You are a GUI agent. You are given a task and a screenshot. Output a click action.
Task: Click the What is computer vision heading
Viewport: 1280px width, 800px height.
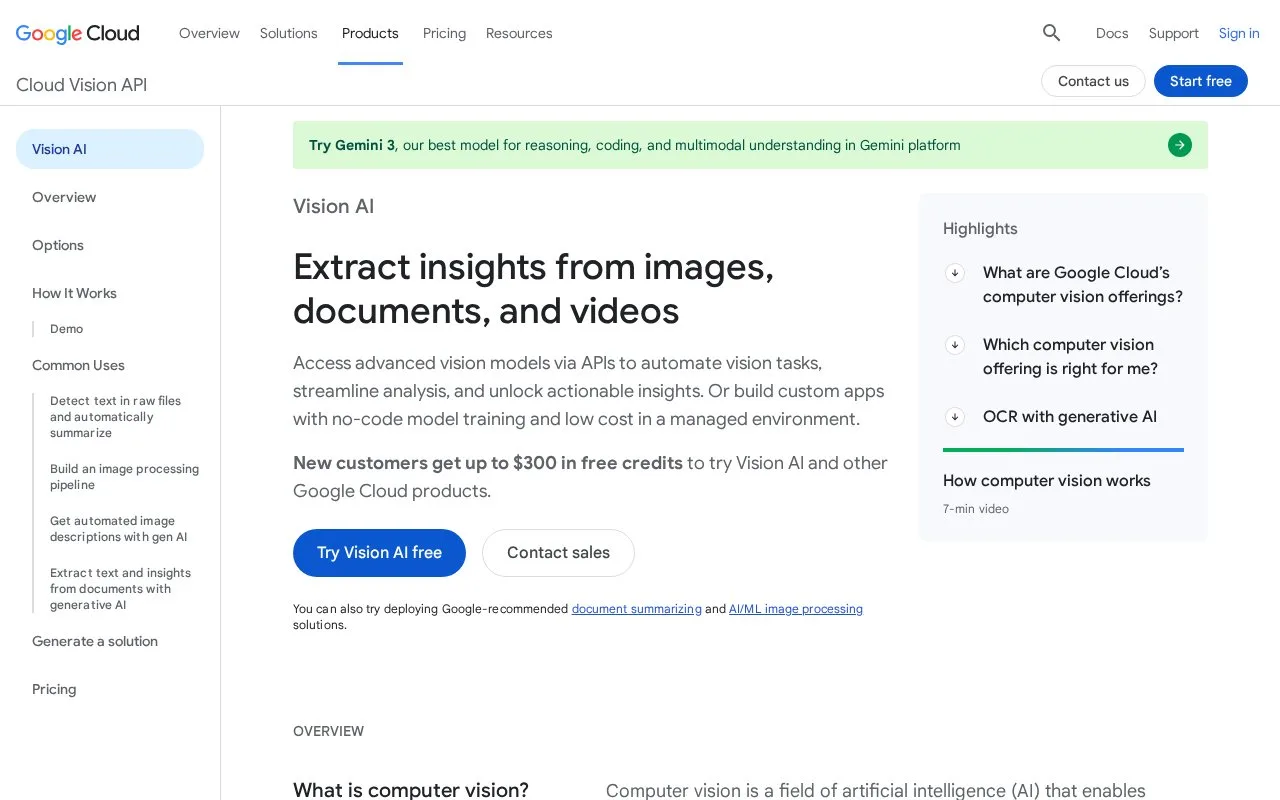pyautogui.click(x=411, y=790)
